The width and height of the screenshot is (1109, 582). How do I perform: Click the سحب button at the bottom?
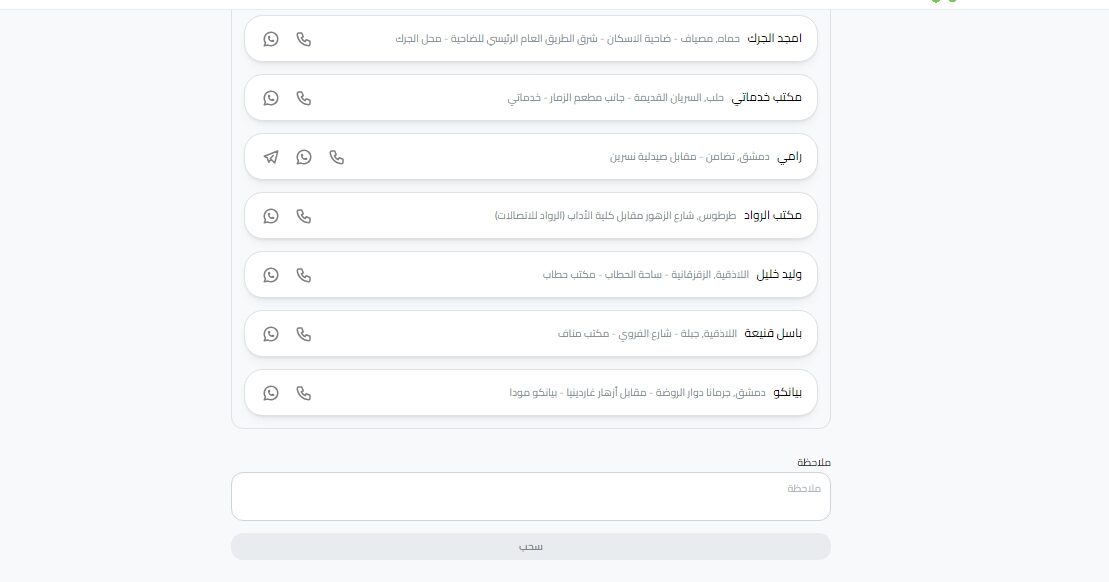pos(530,546)
